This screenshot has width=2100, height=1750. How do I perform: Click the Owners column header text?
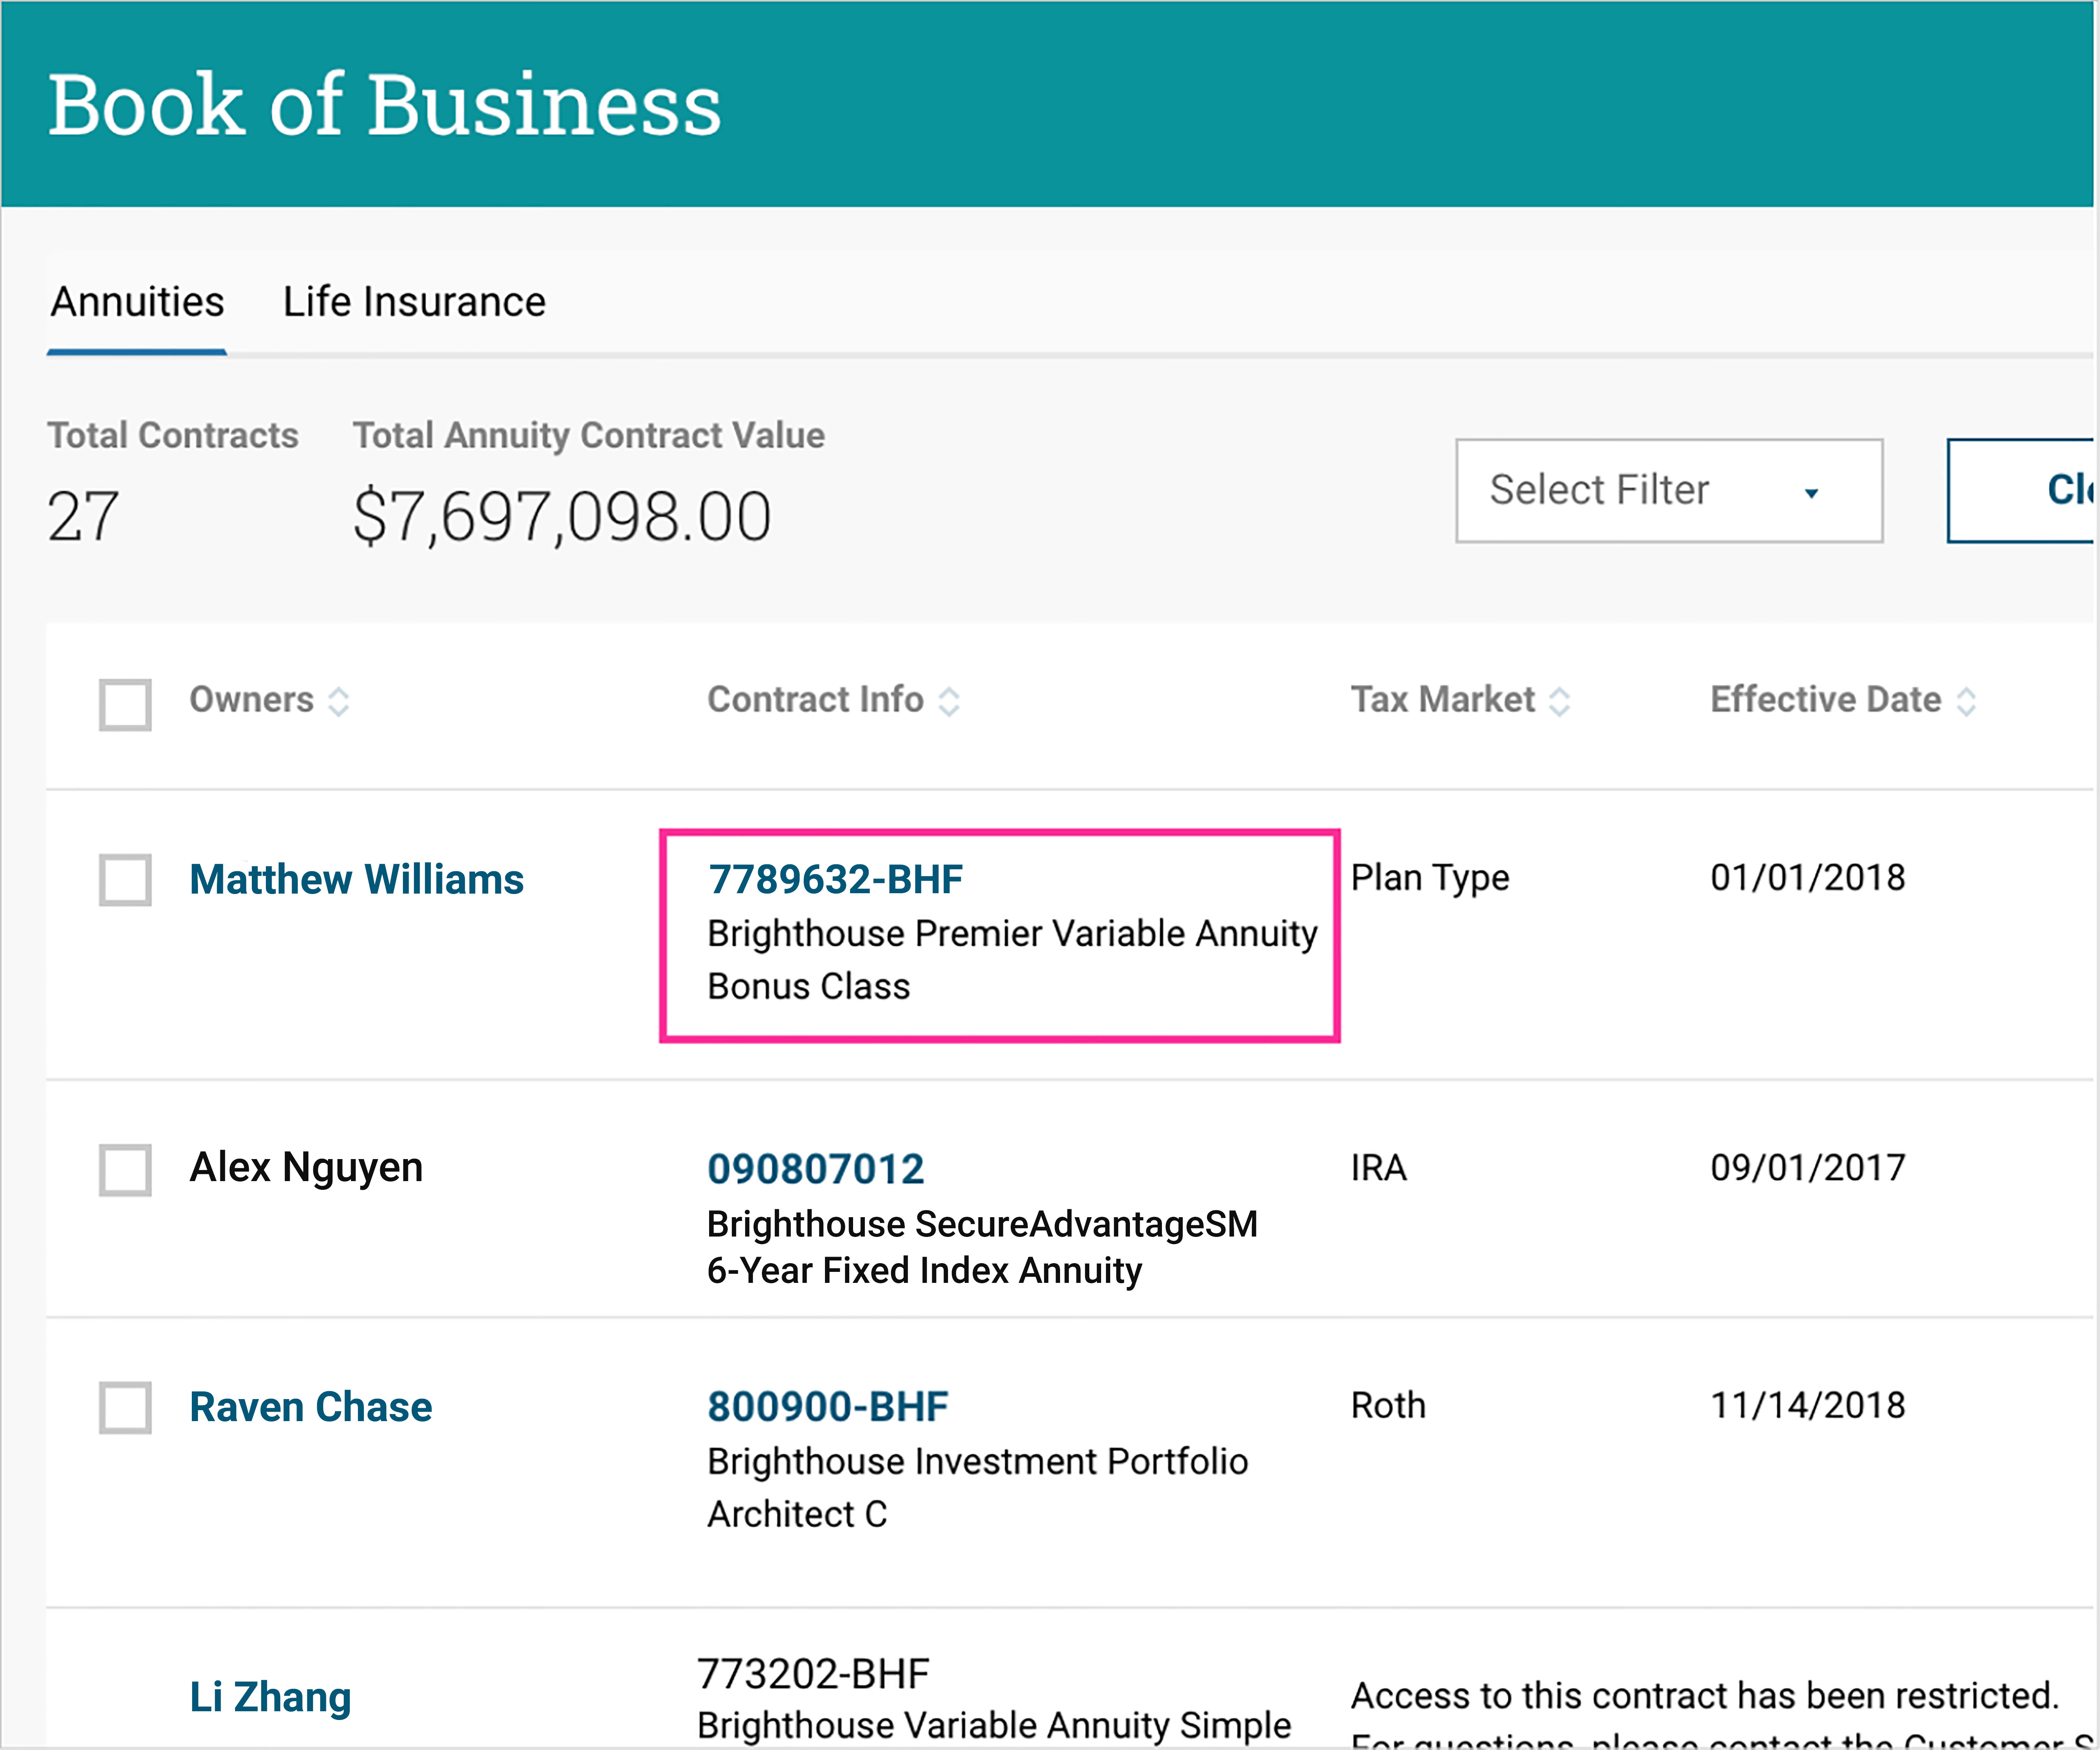[251, 699]
